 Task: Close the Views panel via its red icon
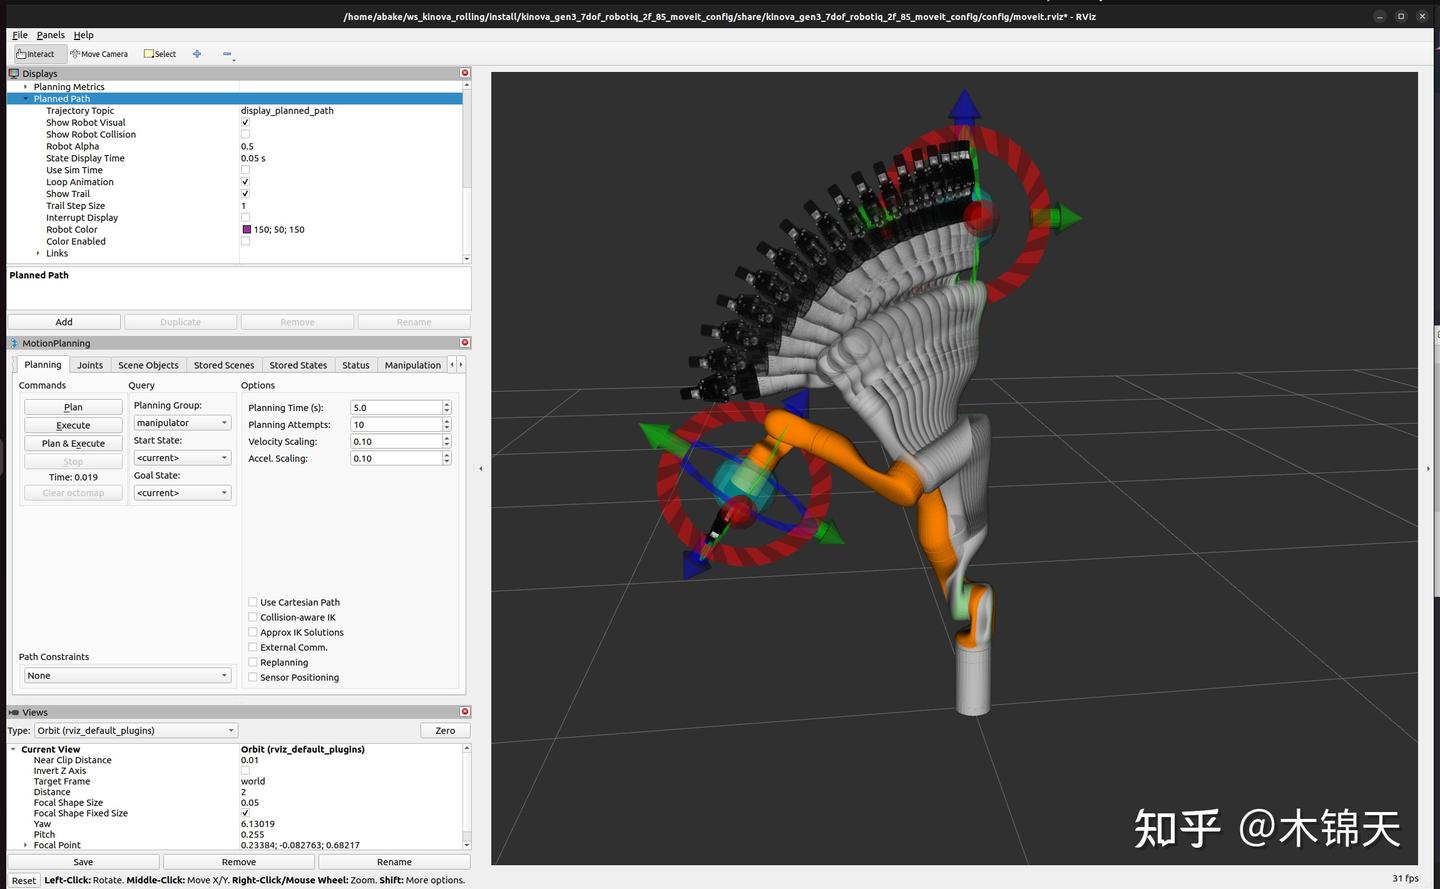tap(464, 712)
